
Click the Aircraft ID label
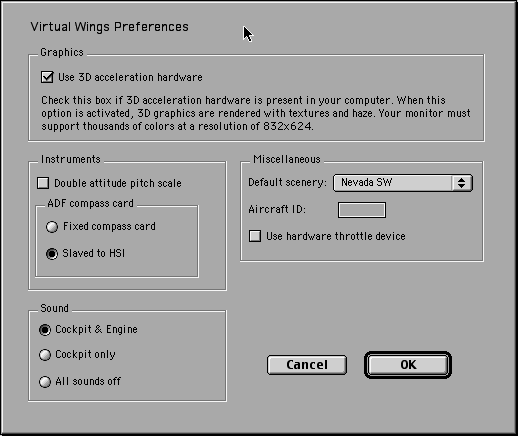coord(277,209)
